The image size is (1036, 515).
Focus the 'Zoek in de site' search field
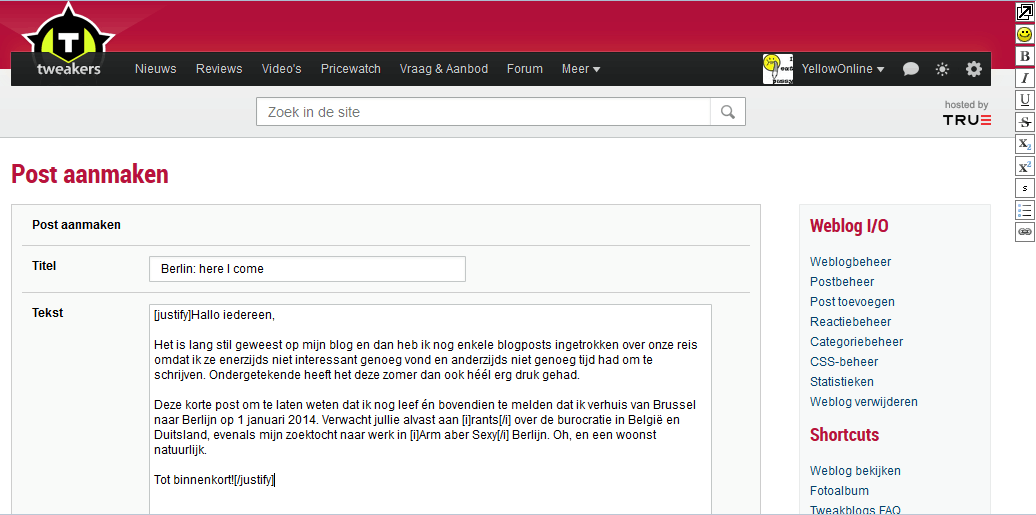pos(484,112)
